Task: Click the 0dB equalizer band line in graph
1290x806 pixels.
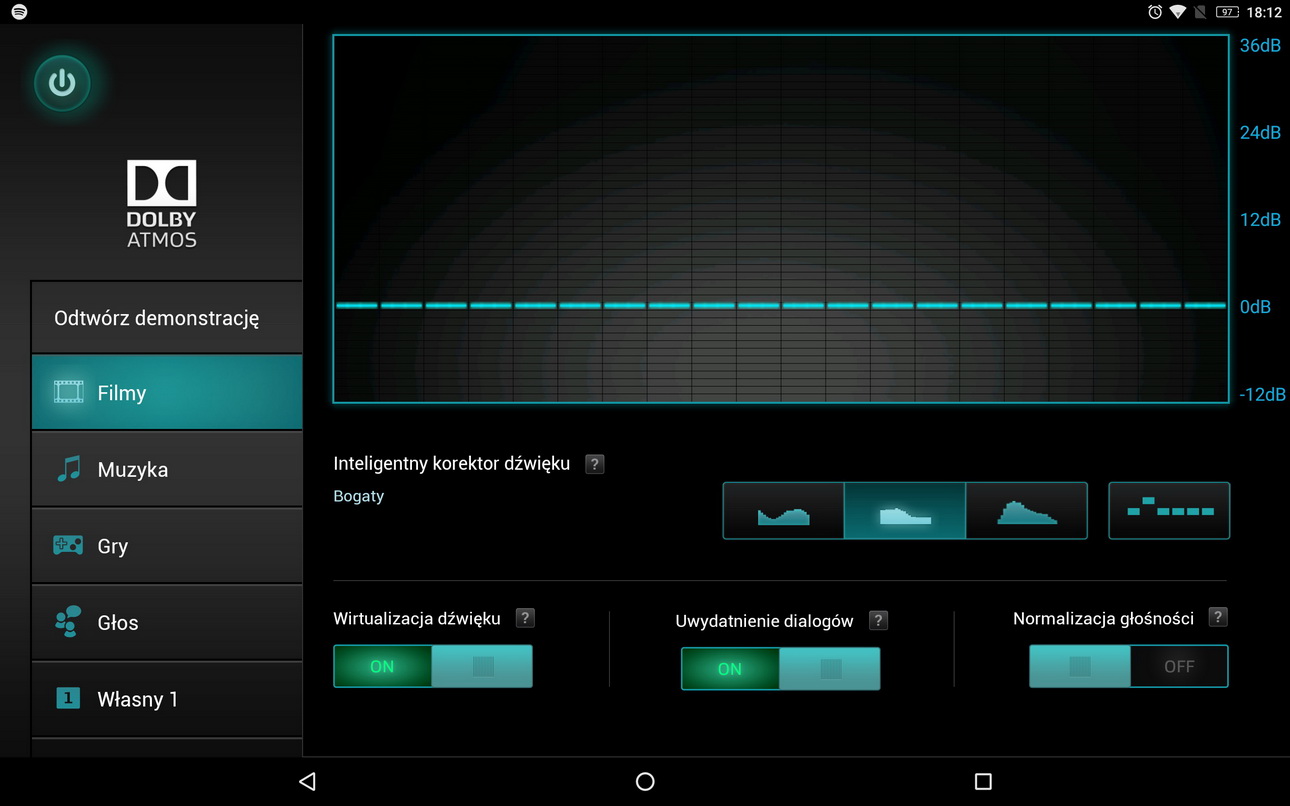Action: point(780,305)
